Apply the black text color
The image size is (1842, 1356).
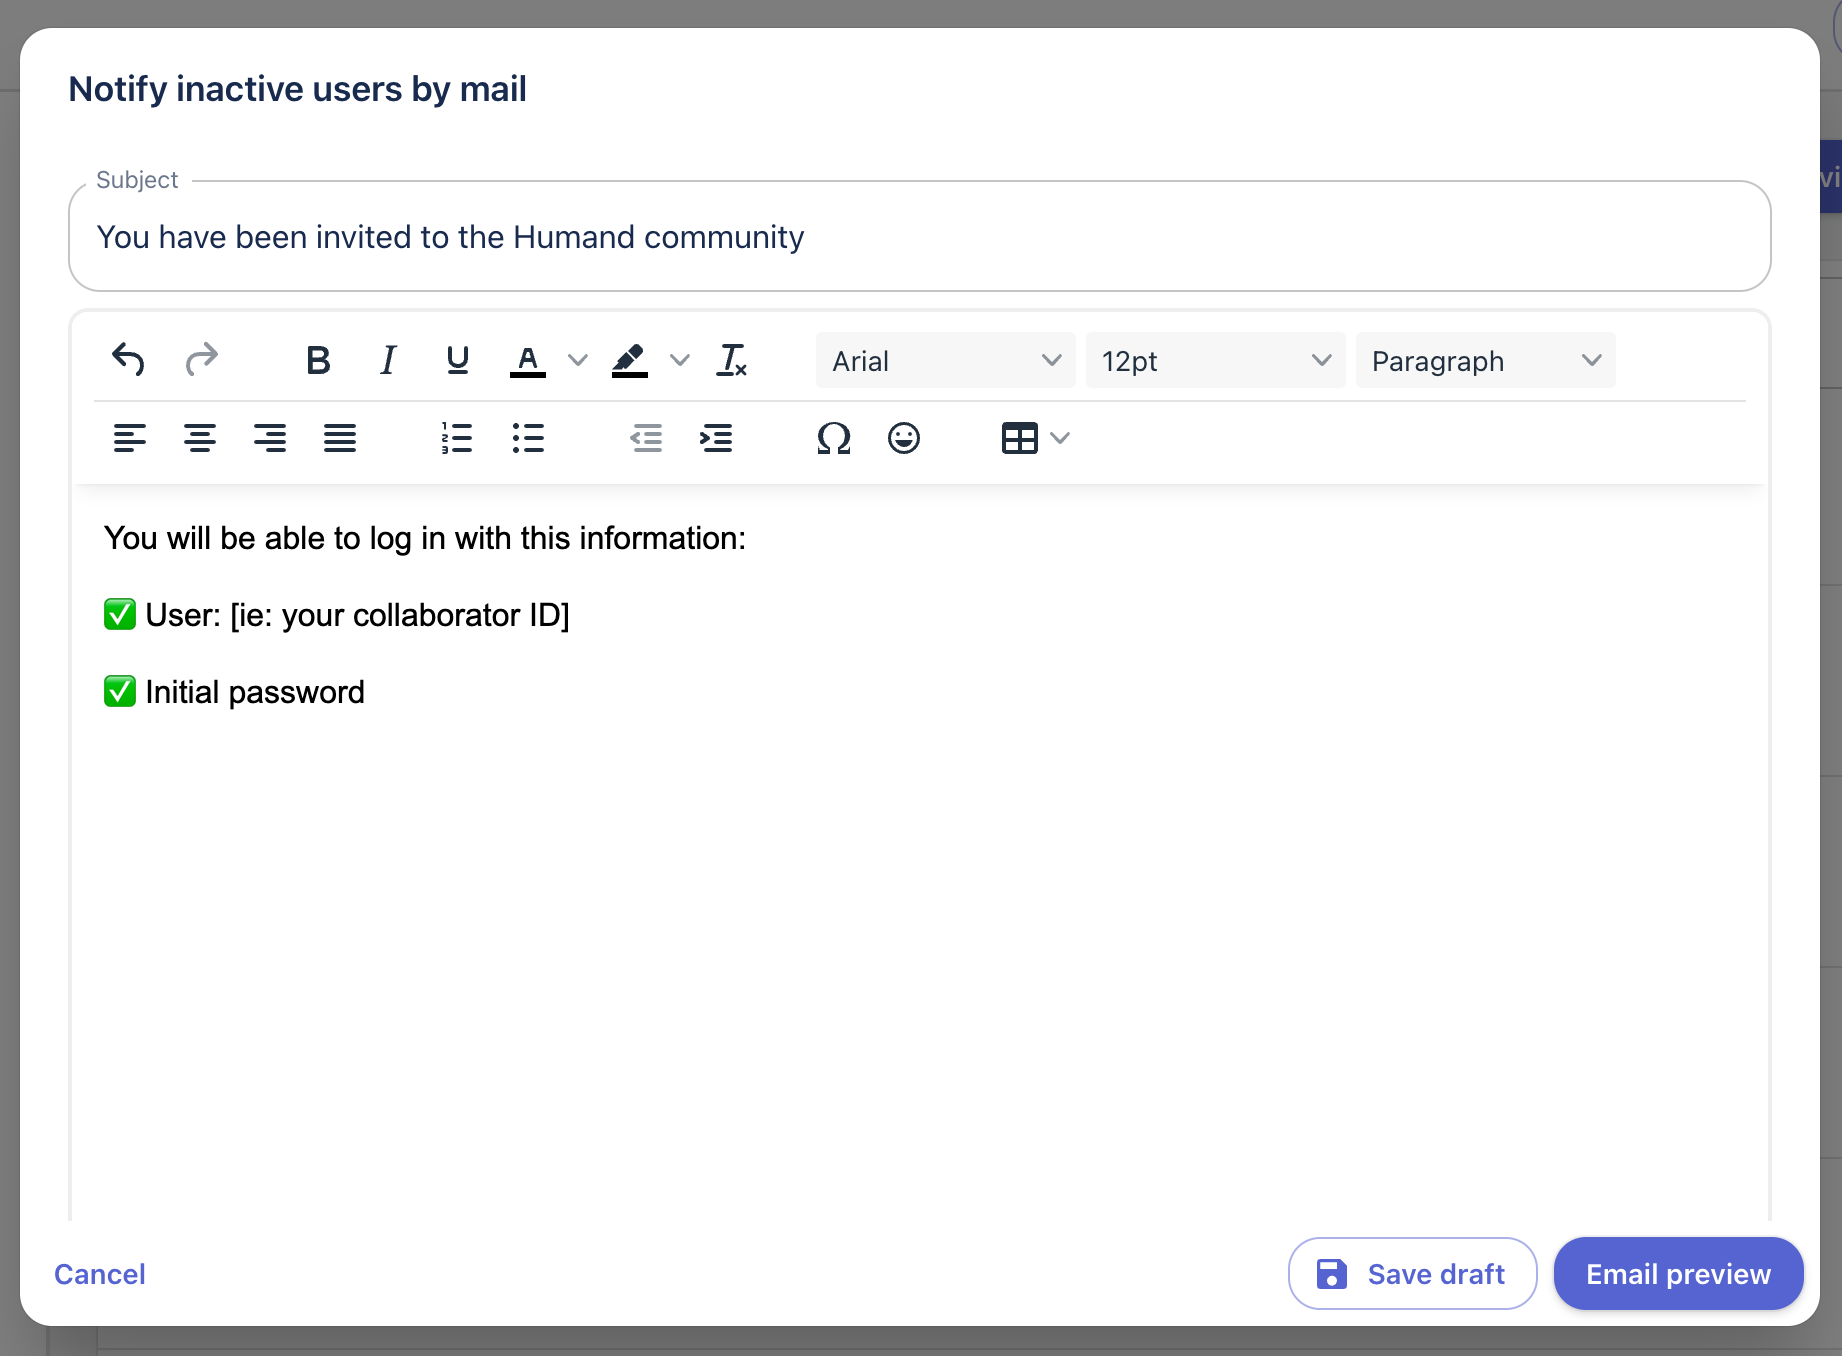(x=528, y=360)
